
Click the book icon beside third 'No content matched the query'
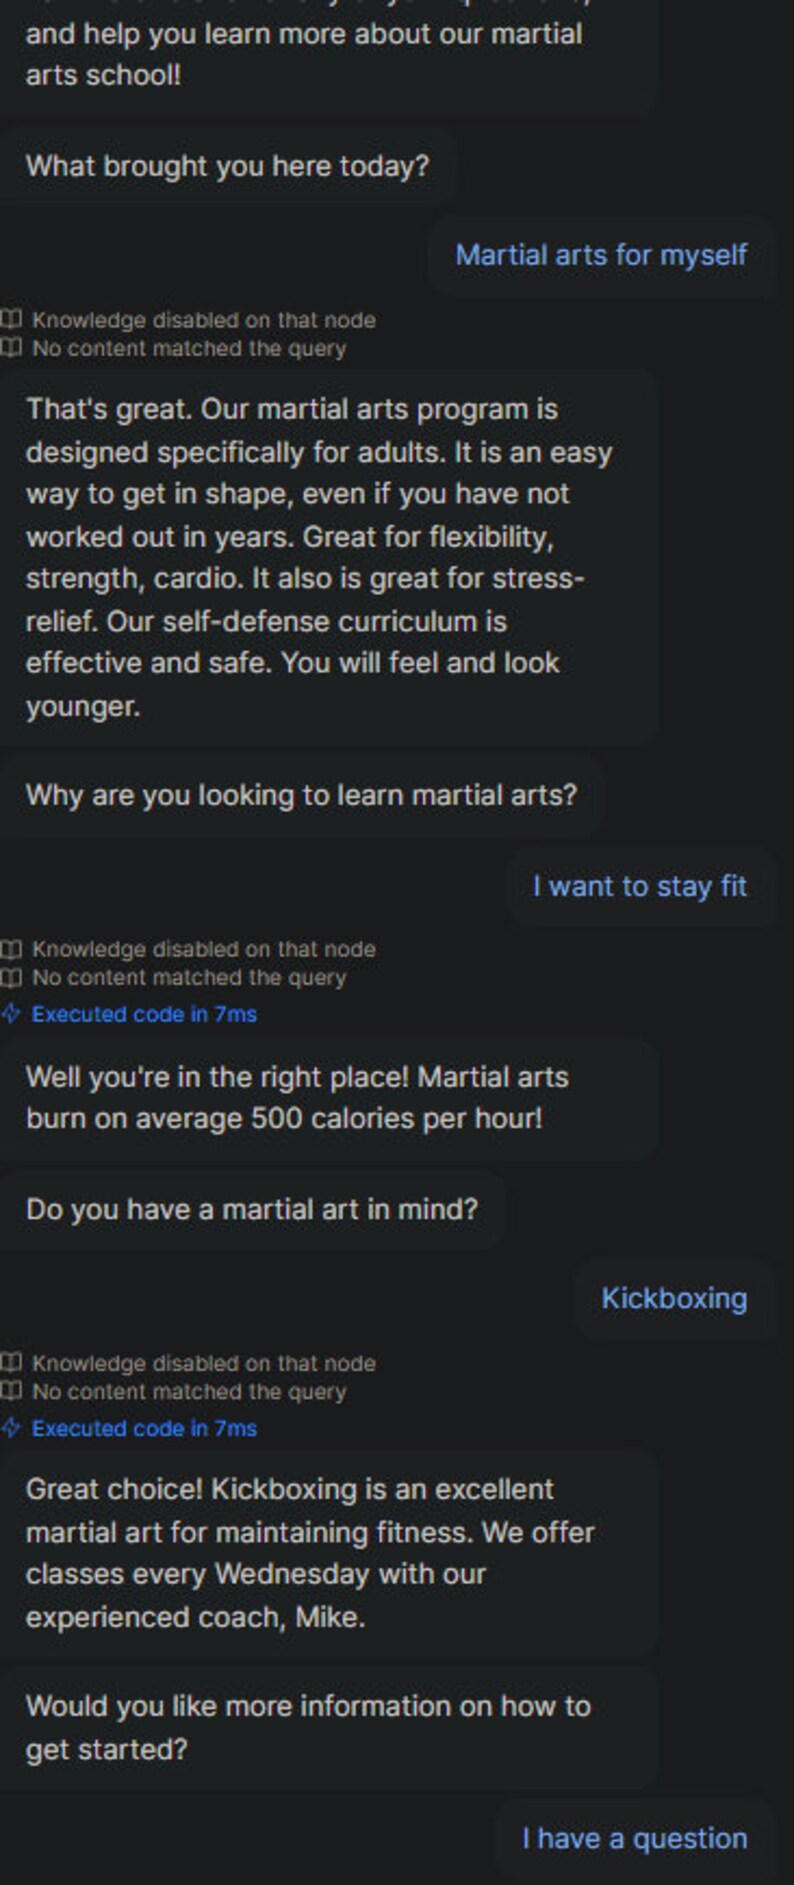(11, 1391)
